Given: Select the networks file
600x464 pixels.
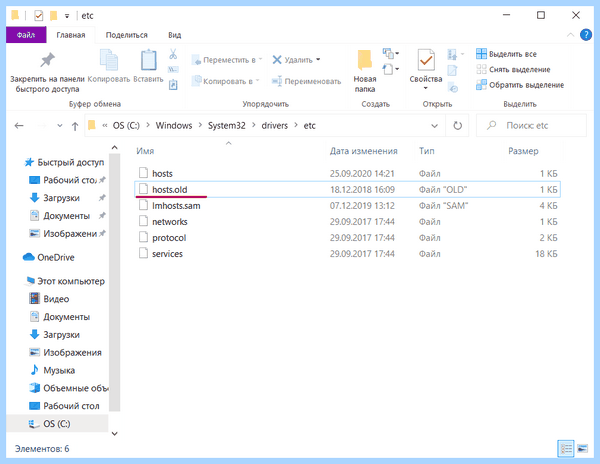Looking at the screenshot, I should [x=347, y=221].
